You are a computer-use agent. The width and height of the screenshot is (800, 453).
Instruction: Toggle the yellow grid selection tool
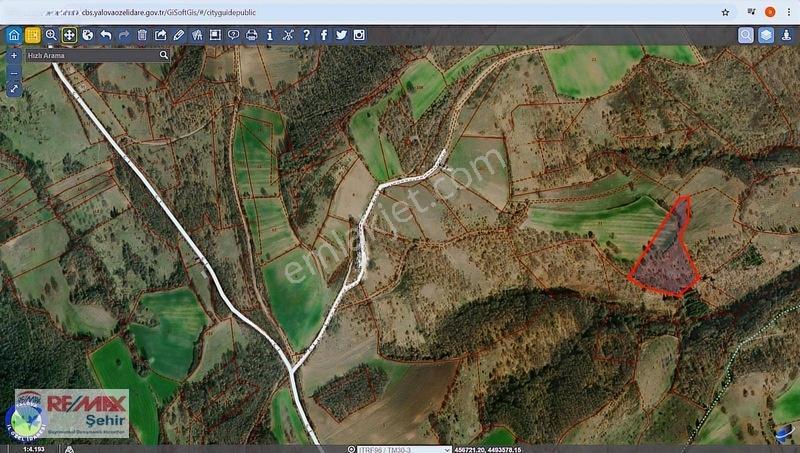pyautogui.click(x=33, y=35)
